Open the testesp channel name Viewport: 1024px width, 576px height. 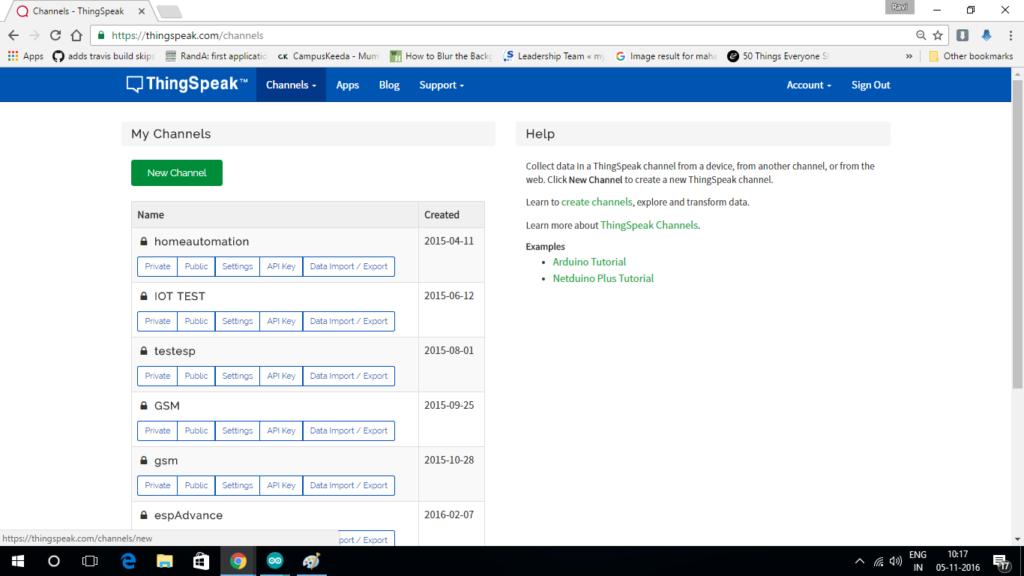click(x=174, y=351)
